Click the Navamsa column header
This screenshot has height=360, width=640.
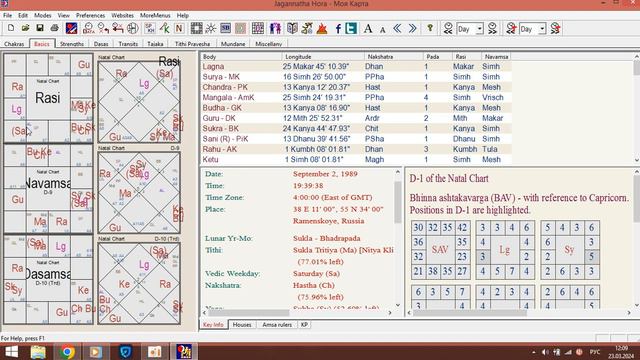click(x=496, y=57)
